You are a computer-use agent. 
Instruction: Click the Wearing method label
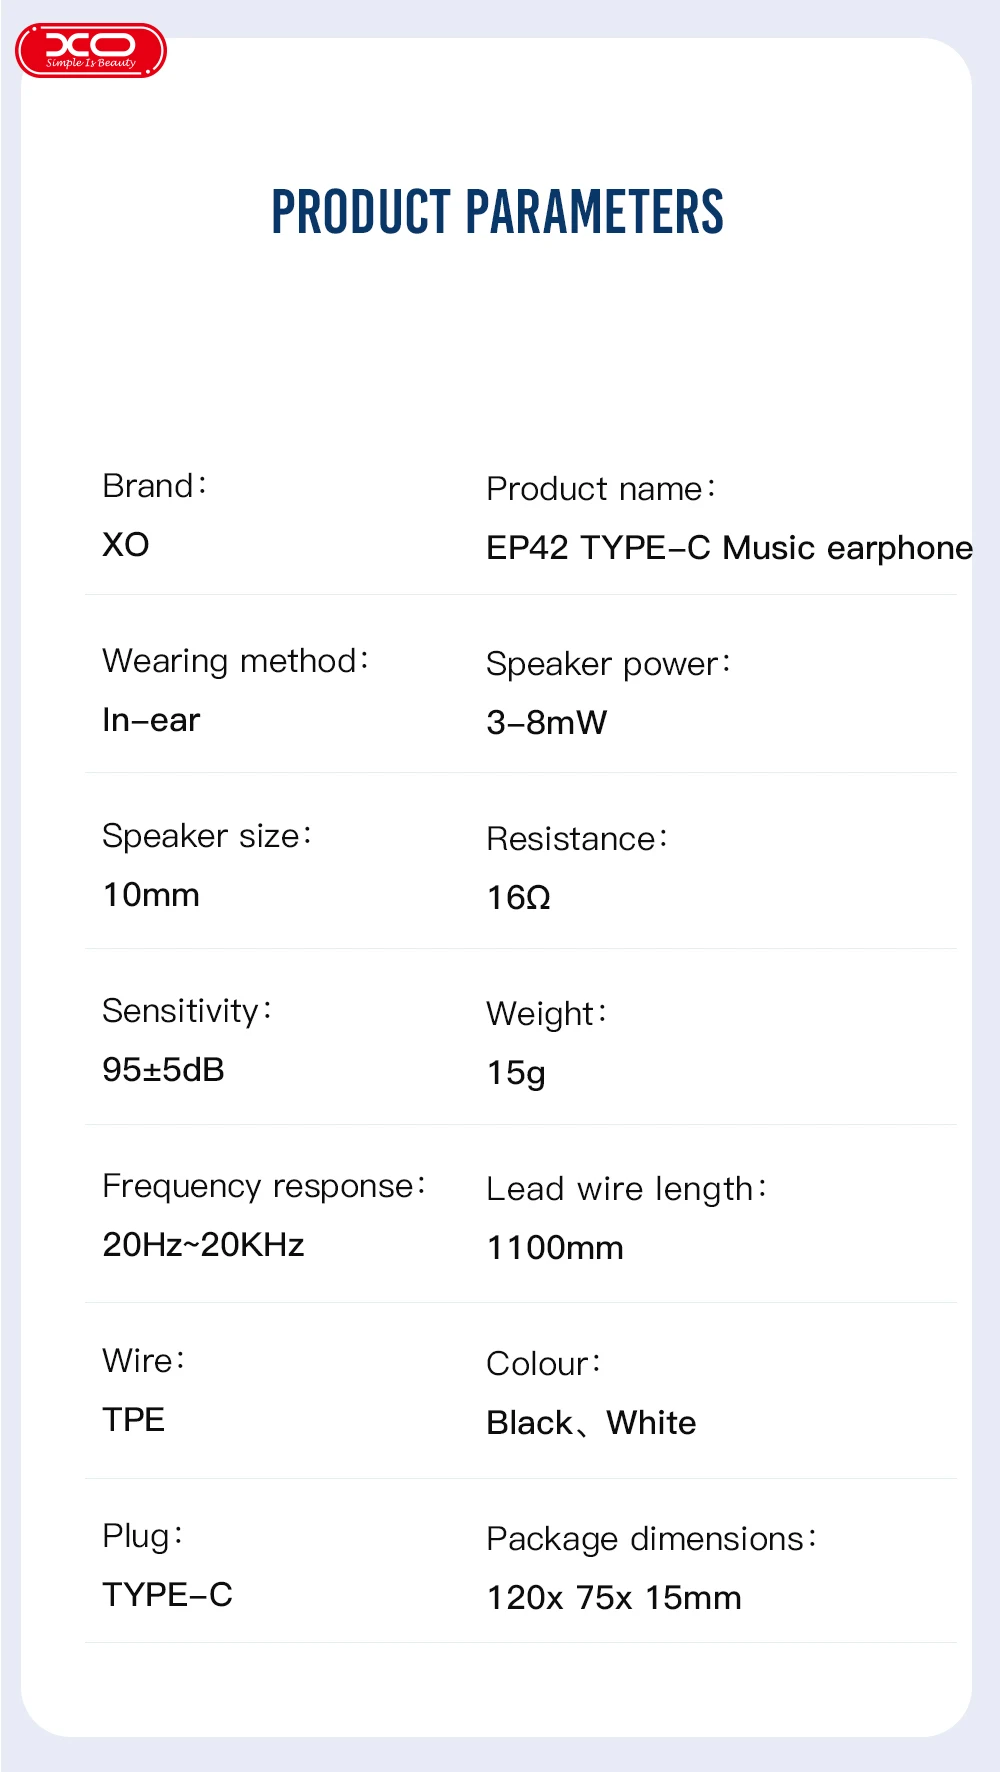[x=236, y=662]
